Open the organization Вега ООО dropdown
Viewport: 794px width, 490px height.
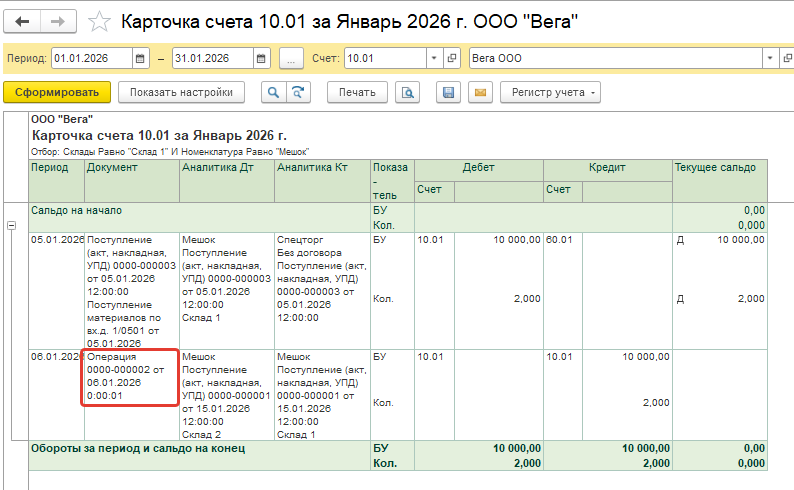point(770,59)
